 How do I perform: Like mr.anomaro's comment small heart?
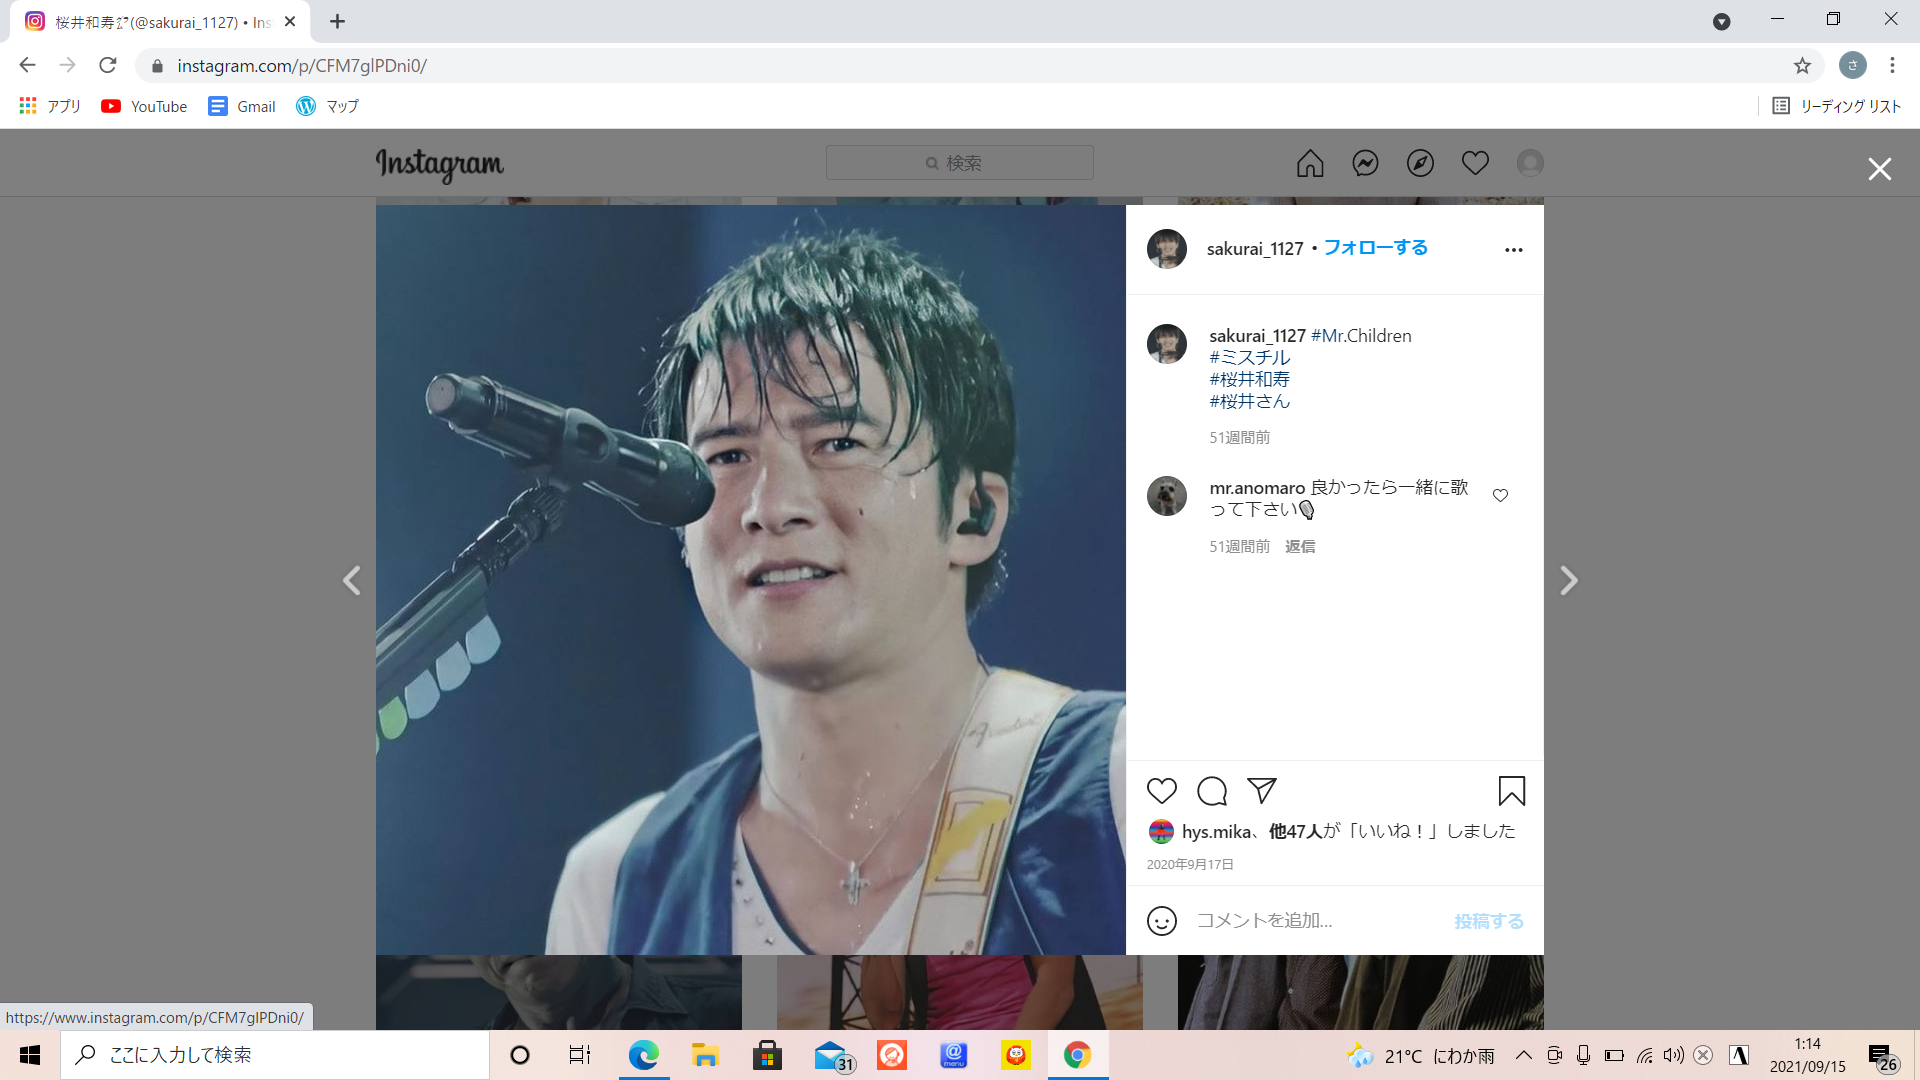click(1500, 496)
